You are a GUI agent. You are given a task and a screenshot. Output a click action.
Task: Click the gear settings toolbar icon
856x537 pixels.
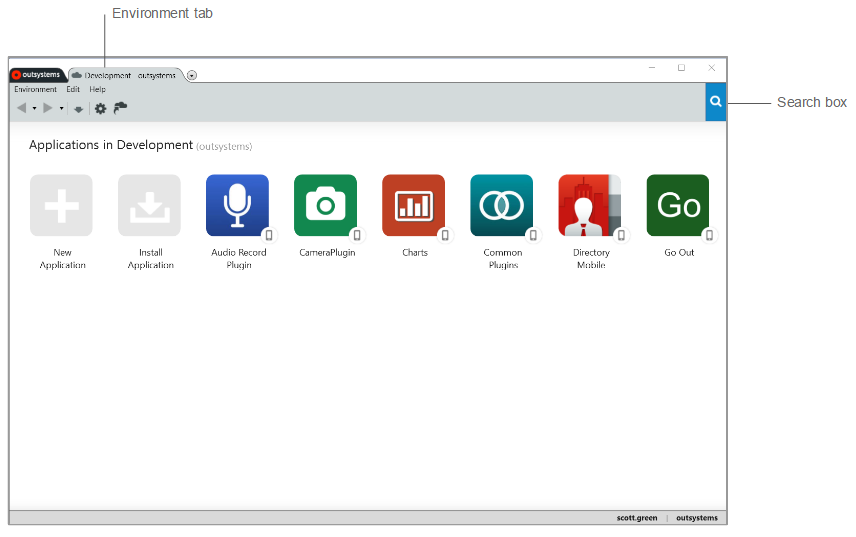[100, 108]
